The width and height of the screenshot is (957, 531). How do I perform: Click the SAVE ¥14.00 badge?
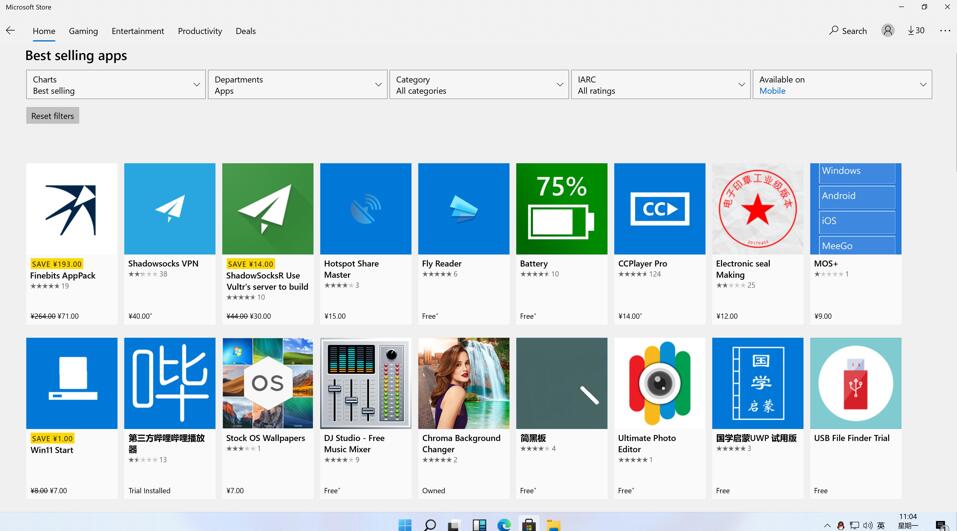pos(250,264)
